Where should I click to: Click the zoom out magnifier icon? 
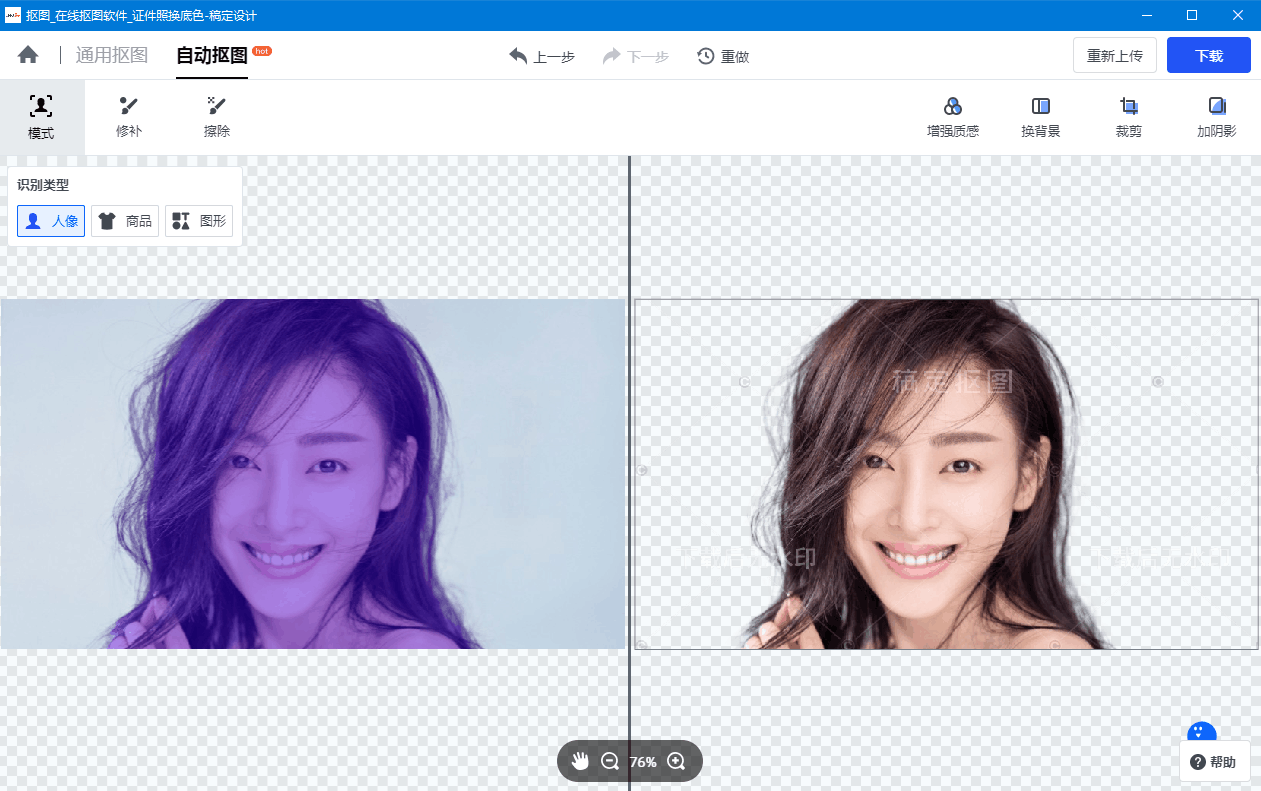[609, 761]
